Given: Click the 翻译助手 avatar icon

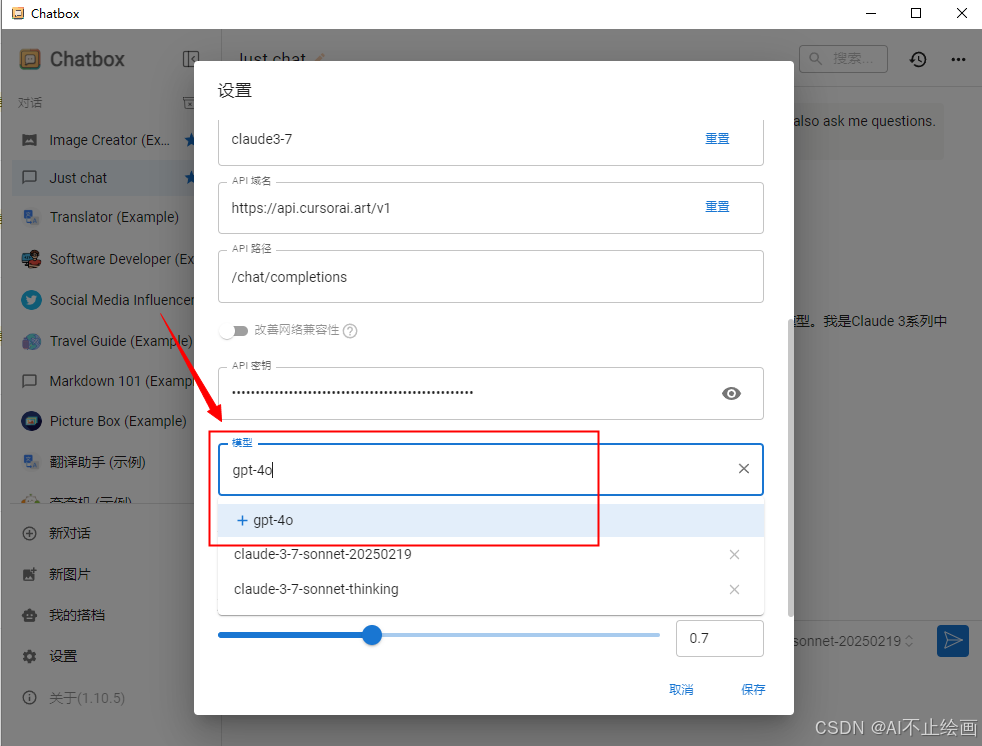Looking at the screenshot, I should (31, 462).
